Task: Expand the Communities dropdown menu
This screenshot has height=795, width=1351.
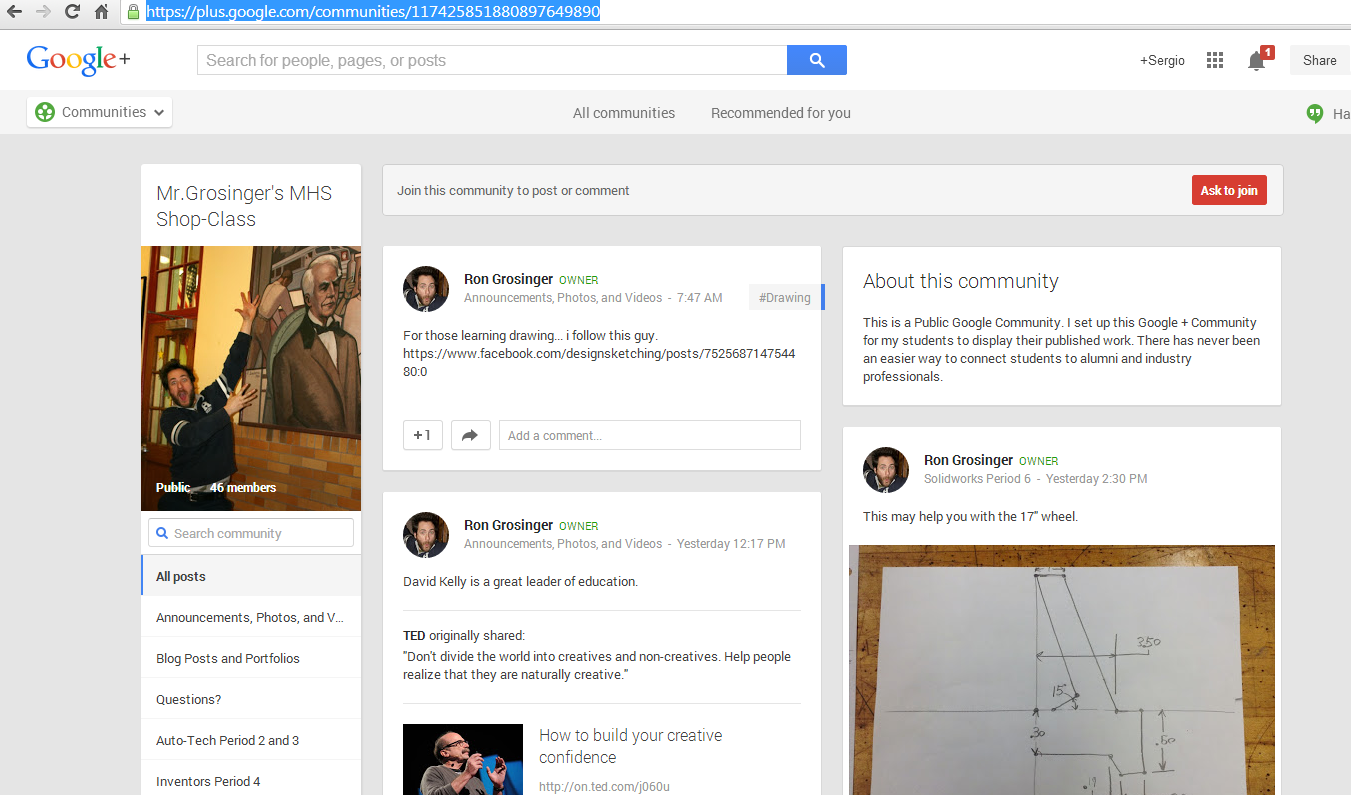Action: (100, 112)
